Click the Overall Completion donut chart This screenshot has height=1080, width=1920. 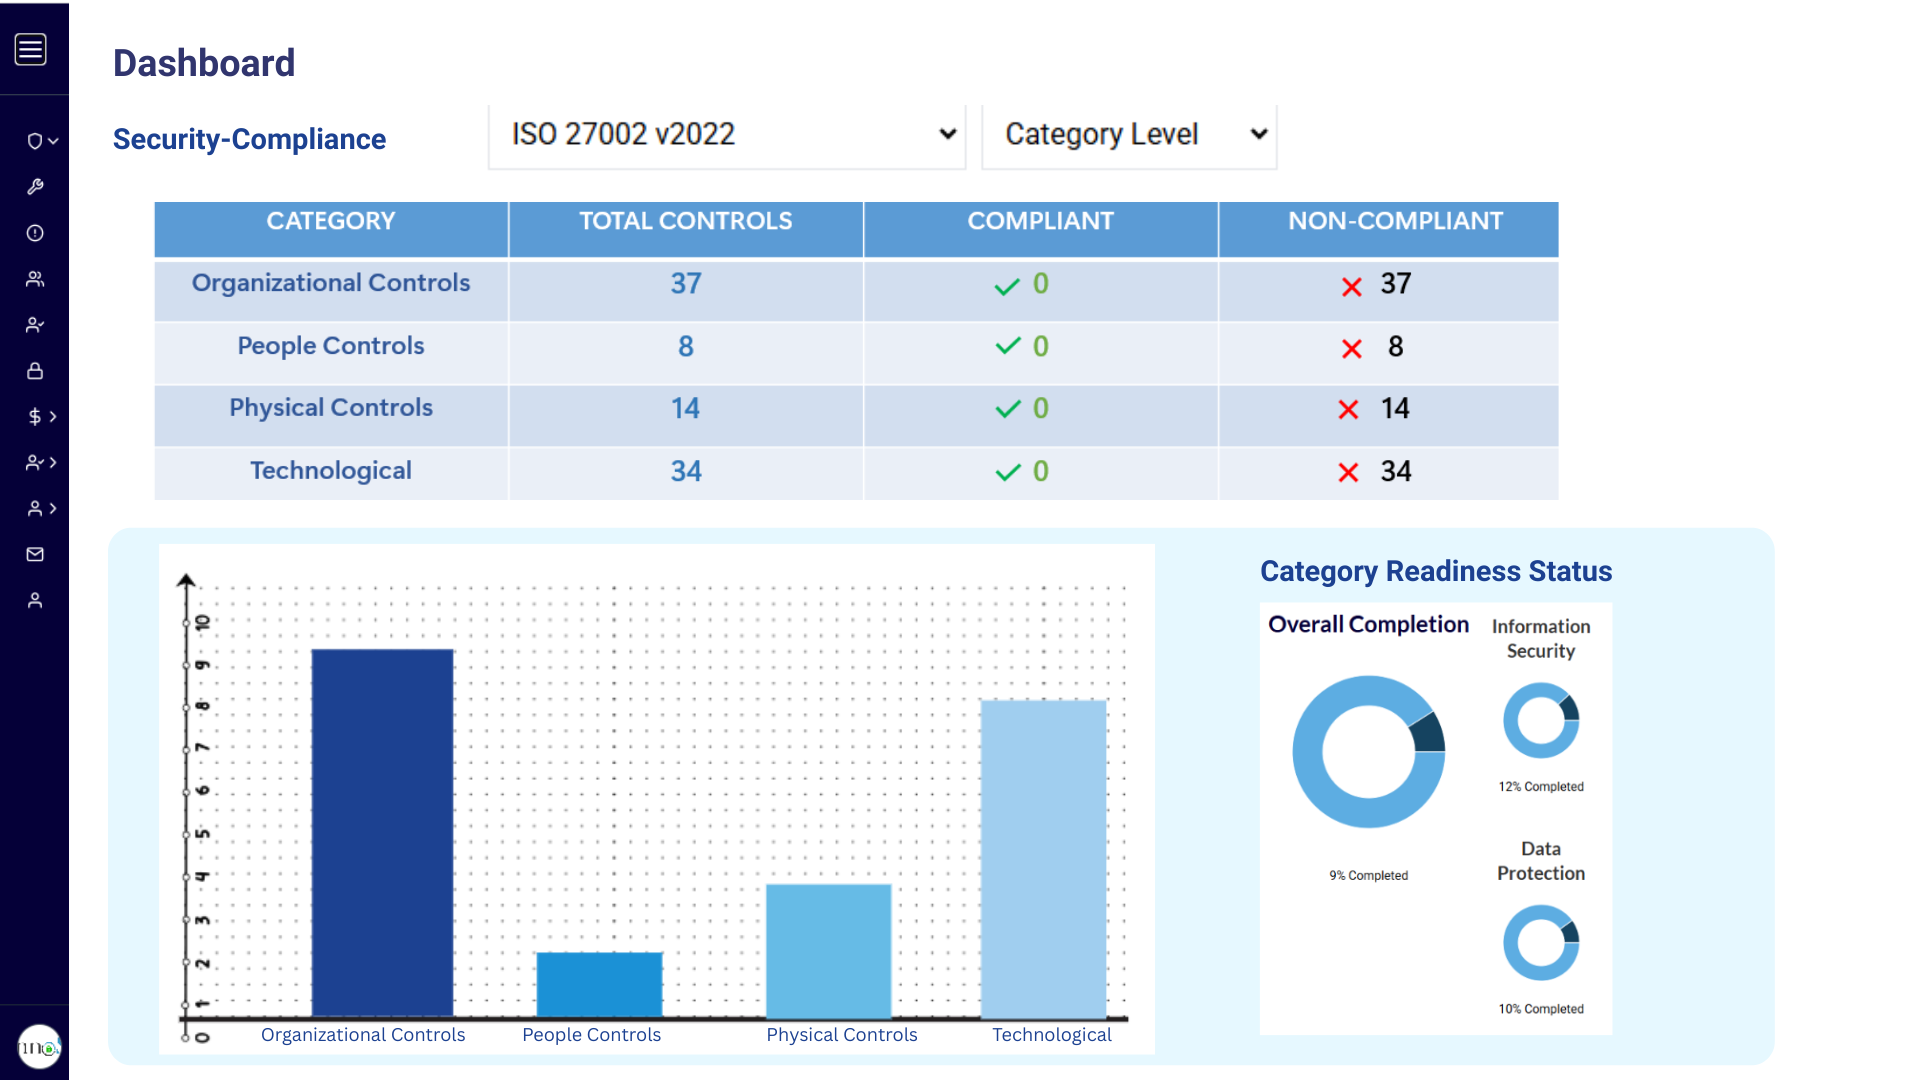click(1368, 752)
